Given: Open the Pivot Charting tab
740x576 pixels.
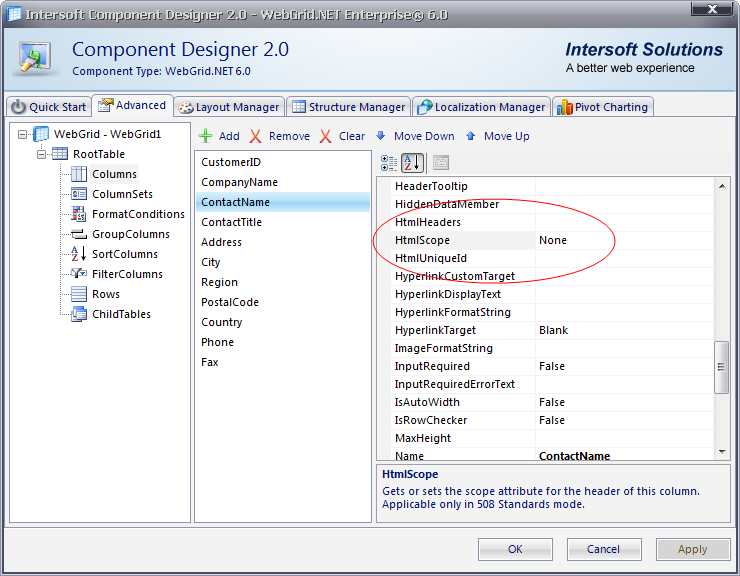Looking at the screenshot, I should [603, 107].
